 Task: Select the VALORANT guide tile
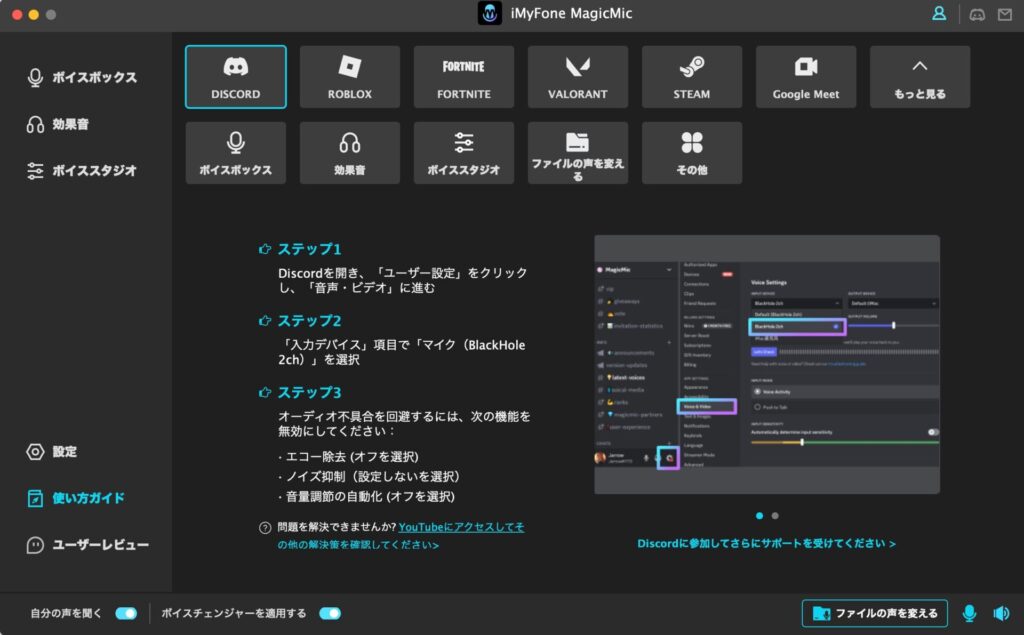578,77
